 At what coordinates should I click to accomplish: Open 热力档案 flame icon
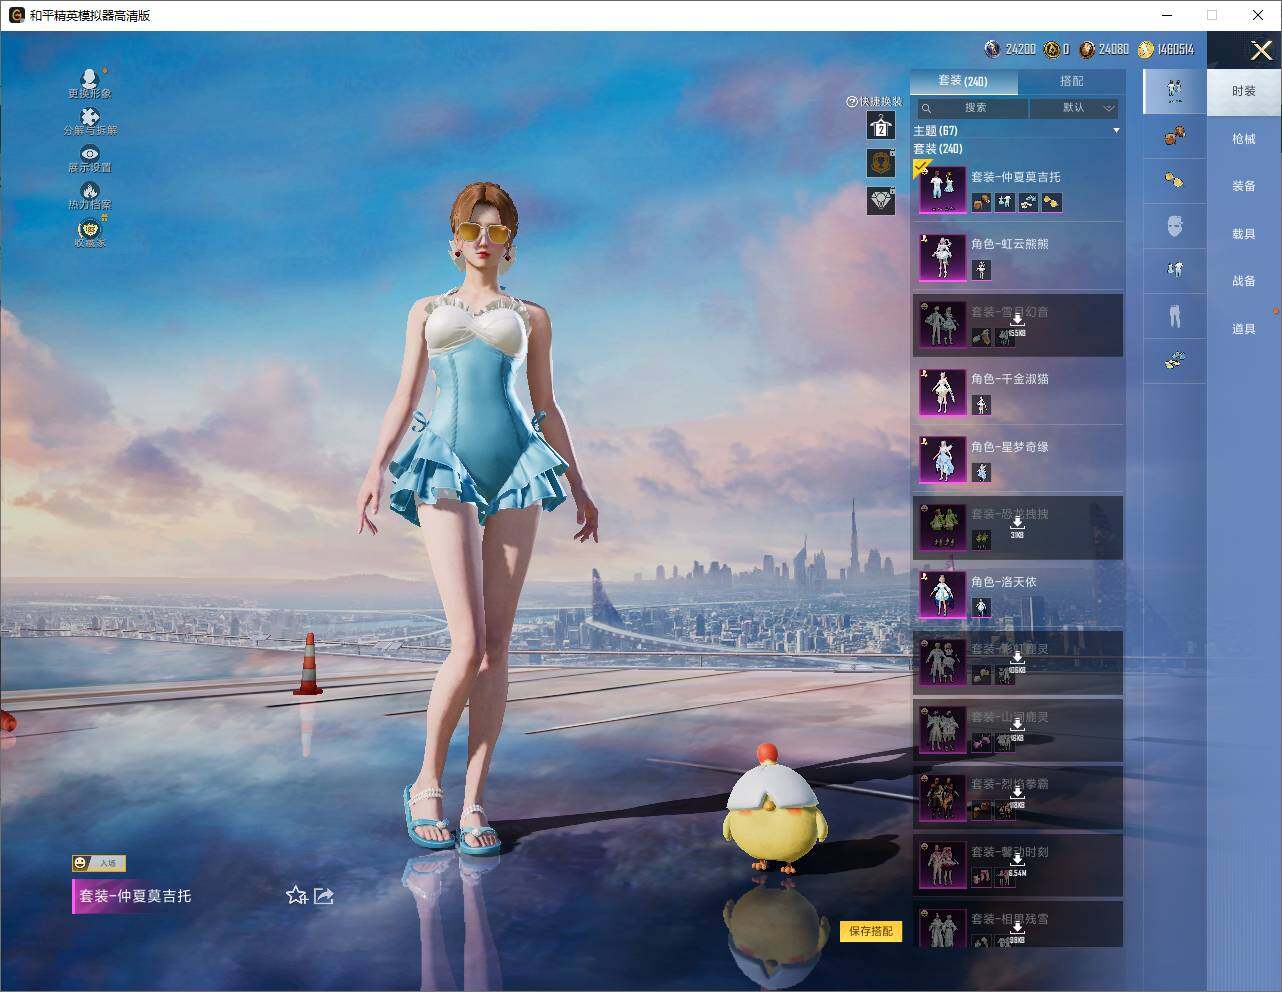[90, 196]
